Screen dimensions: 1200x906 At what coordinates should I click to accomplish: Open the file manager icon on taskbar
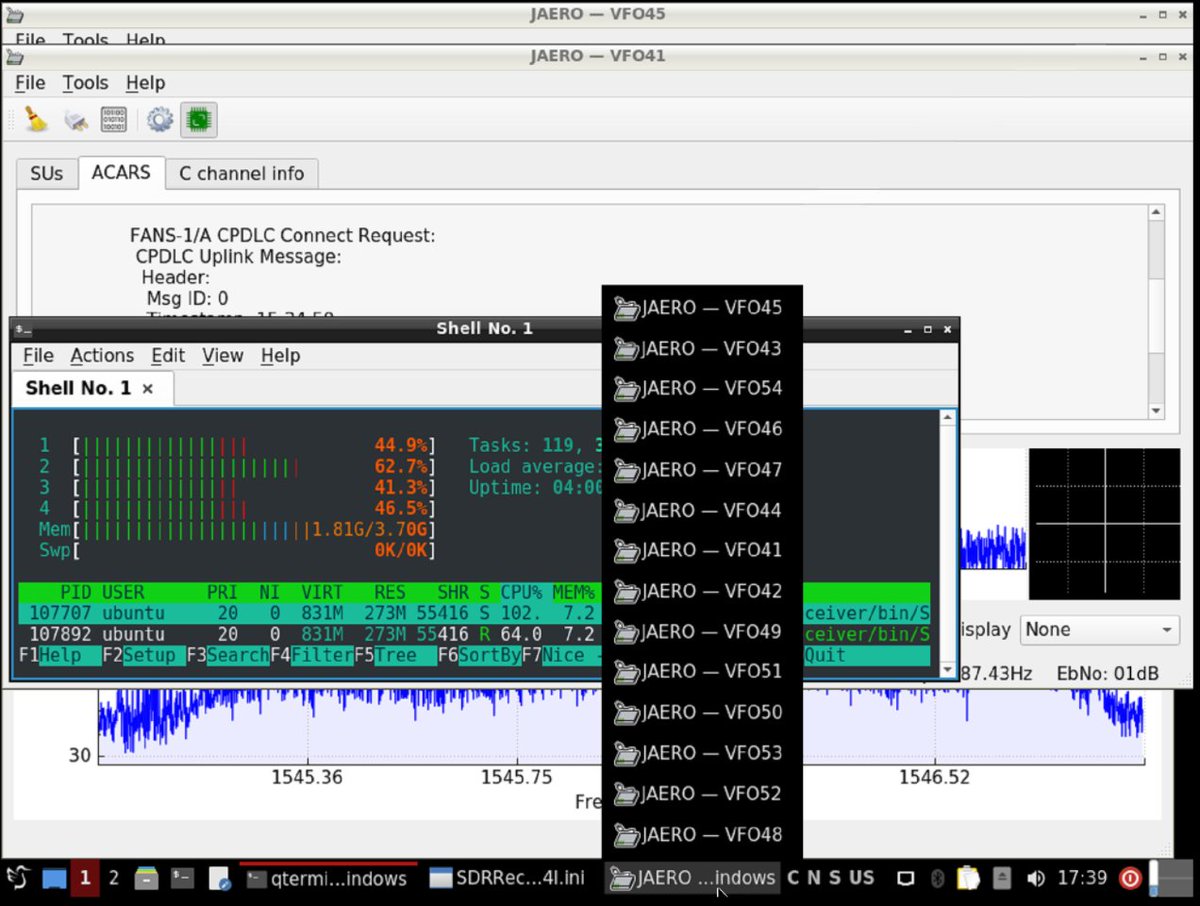click(146, 878)
